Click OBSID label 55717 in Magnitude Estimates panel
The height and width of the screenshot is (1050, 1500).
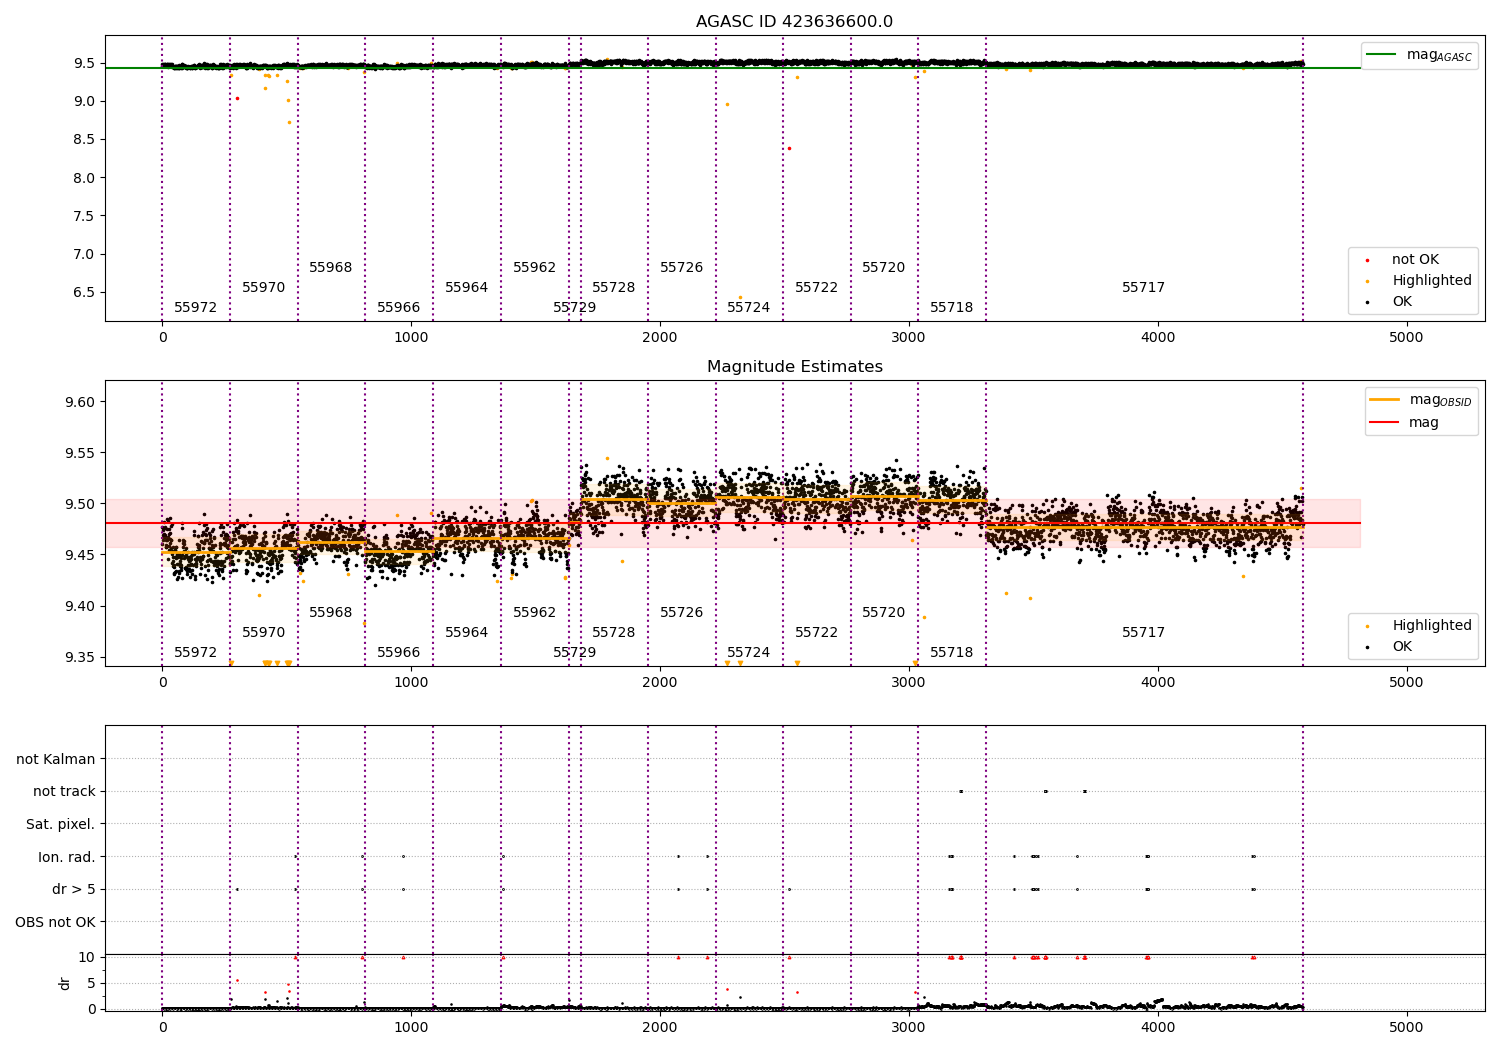1144,633
